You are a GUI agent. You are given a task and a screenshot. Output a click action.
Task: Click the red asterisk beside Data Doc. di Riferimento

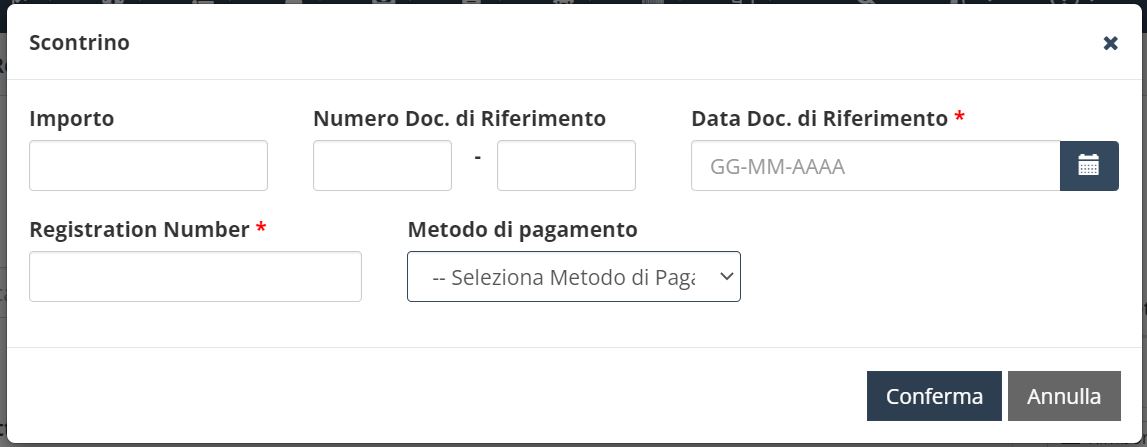coord(960,116)
